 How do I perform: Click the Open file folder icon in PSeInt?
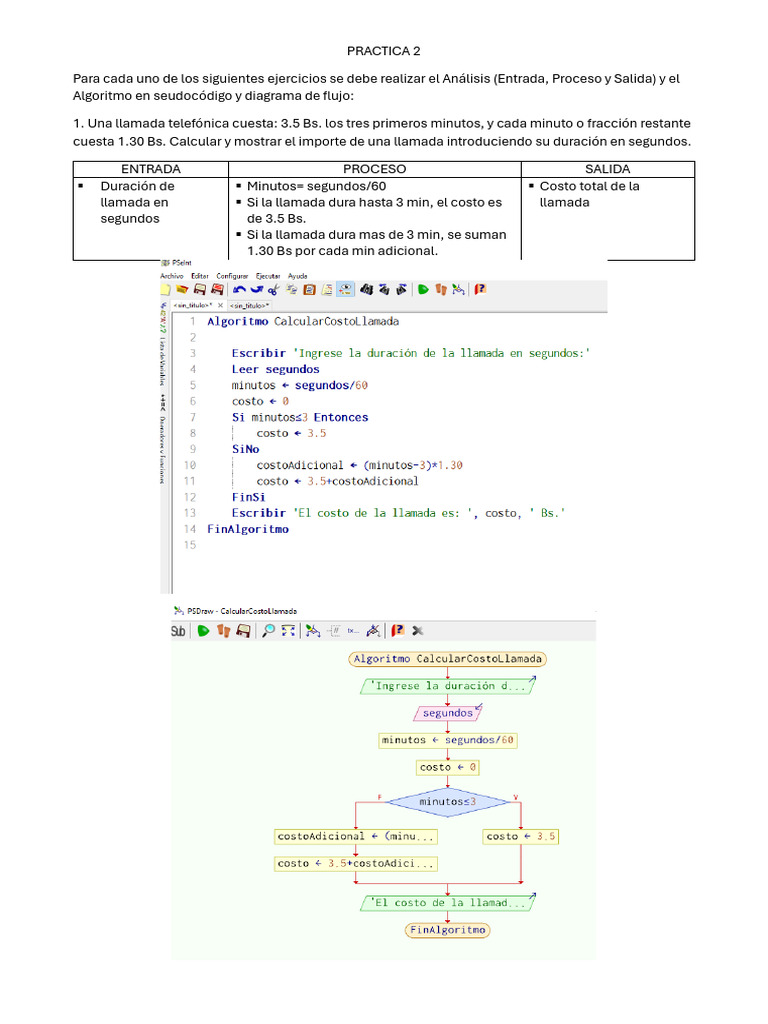coord(182,289)
